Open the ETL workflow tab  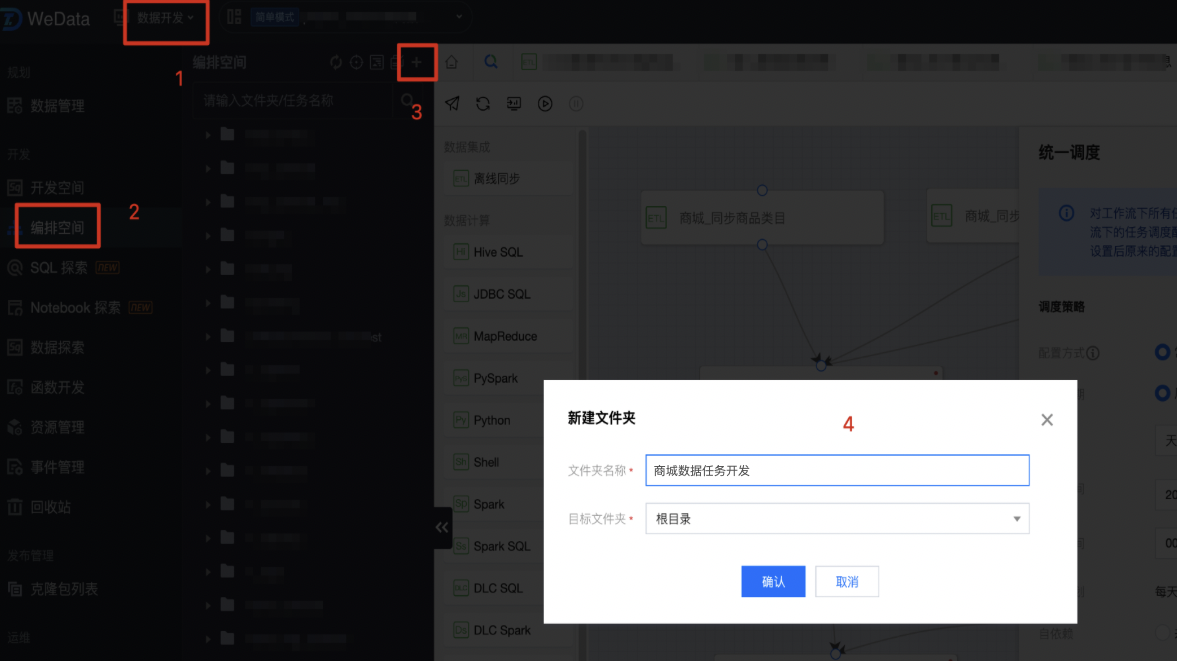528,62
